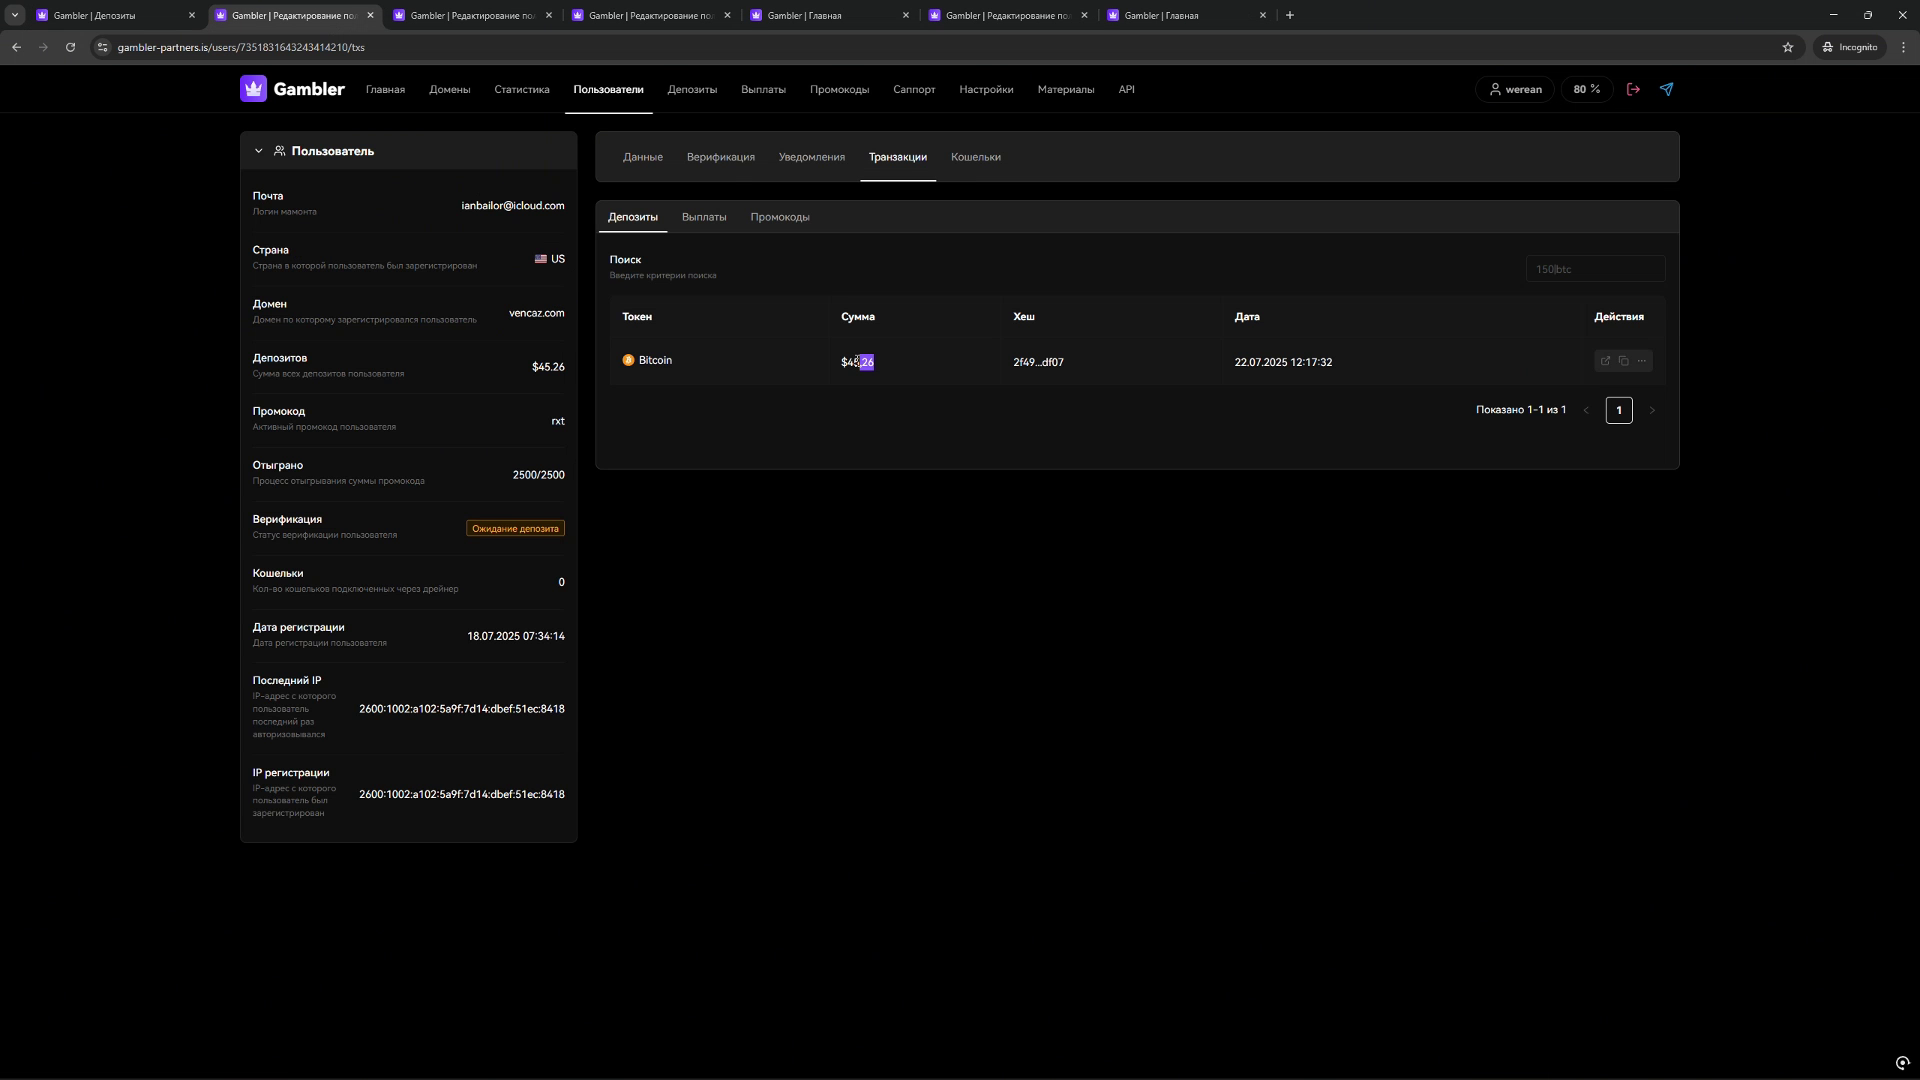Screen dimensions: 1920x1080
Task: Open the Кошельки tab
Action: click(975, 157)
